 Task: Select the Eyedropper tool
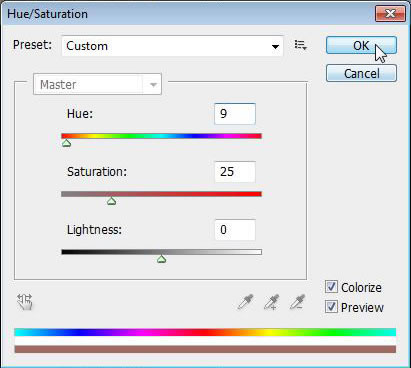tap(245, 302)
